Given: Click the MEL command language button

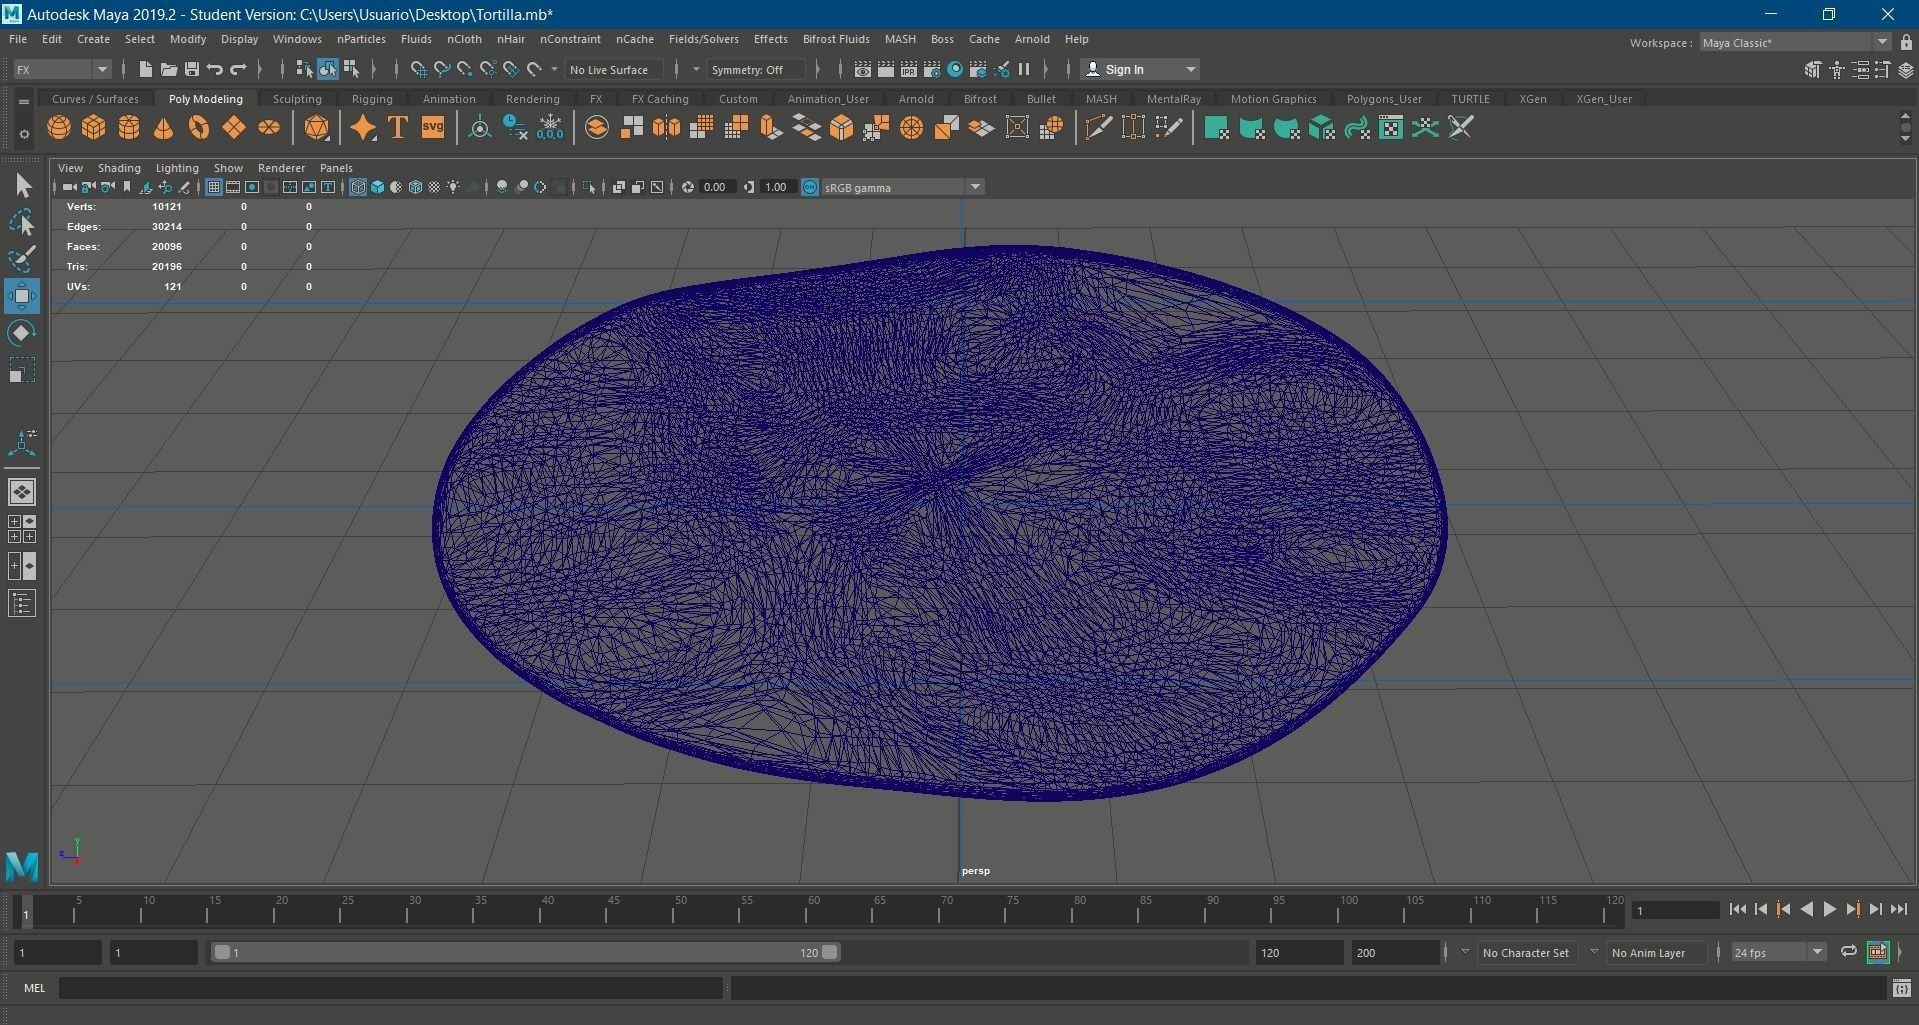Looking at the screenshot, I should click(x=35, y=988).
